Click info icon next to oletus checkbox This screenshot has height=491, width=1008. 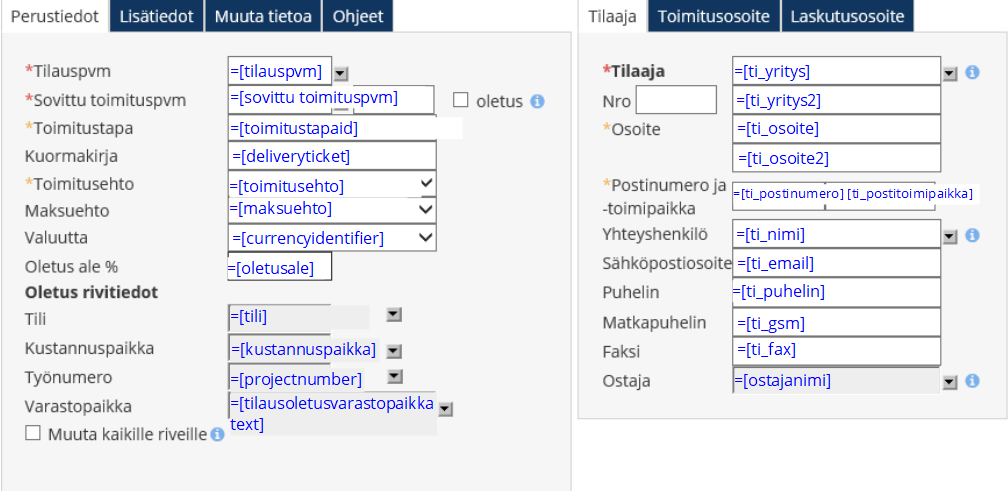(x=537, y=101)
